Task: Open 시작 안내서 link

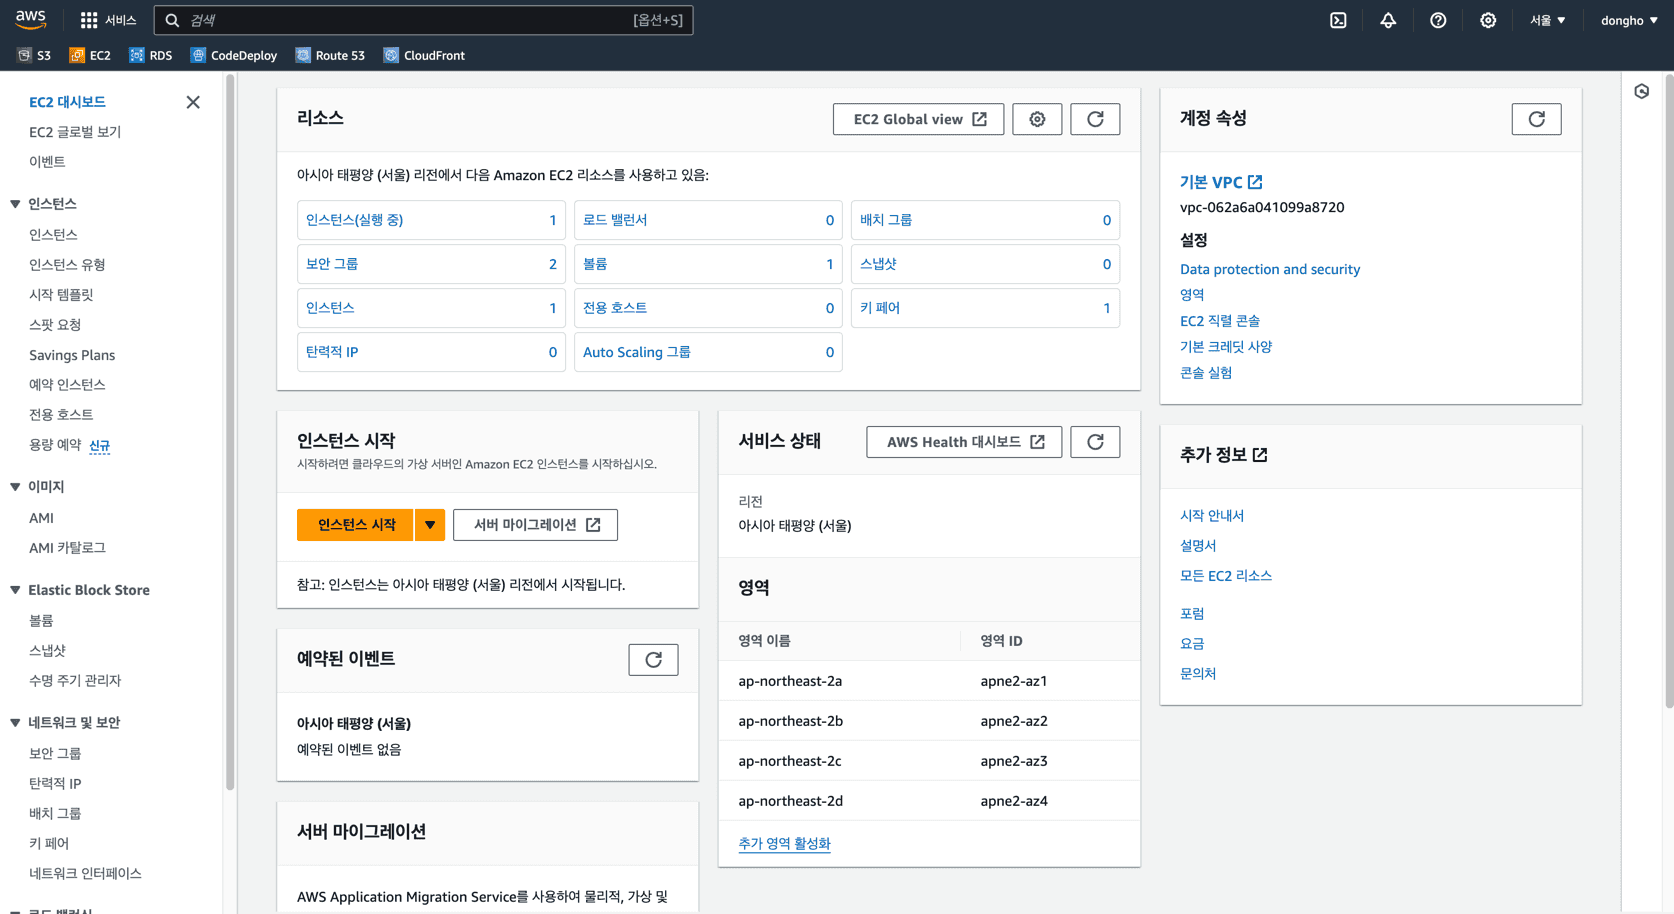Action: [1212, 516]
